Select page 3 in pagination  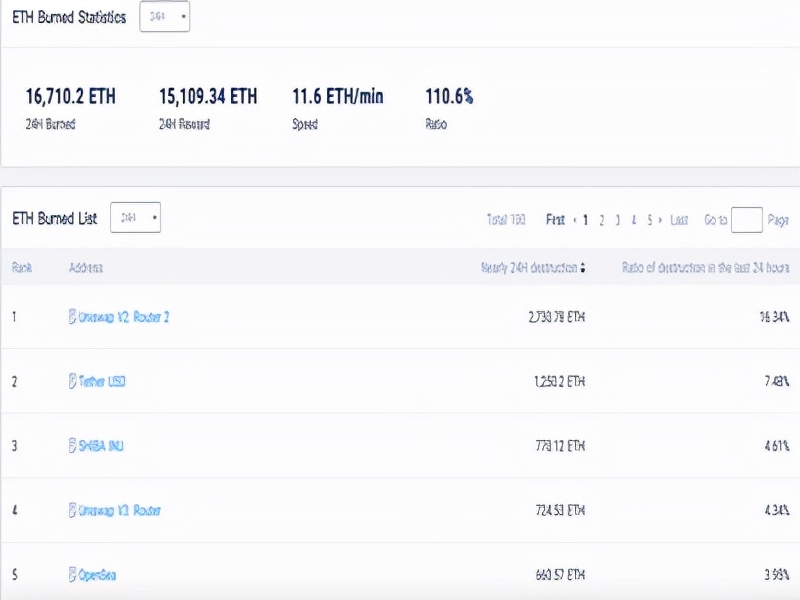coord(618,220)
